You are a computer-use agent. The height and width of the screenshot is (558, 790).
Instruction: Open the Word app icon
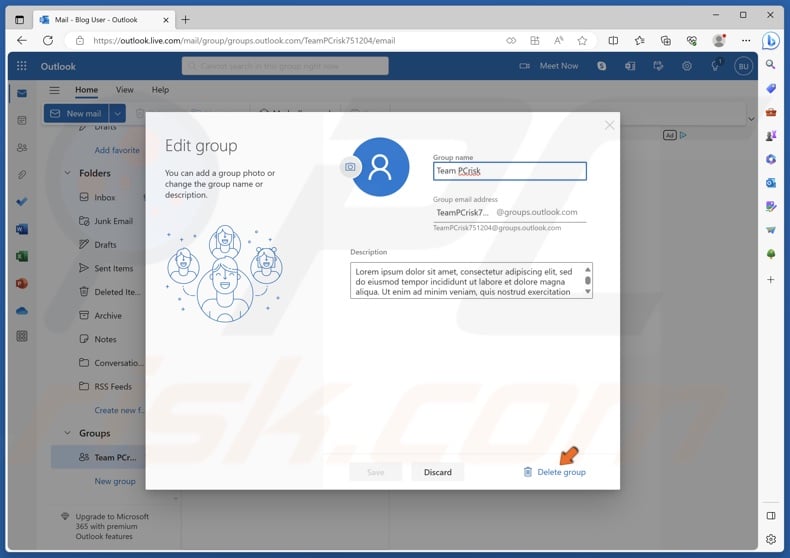[22, 229]
